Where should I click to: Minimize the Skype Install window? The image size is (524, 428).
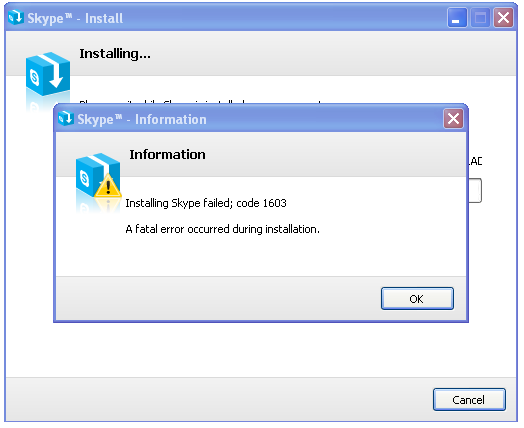tap(457, 18)
